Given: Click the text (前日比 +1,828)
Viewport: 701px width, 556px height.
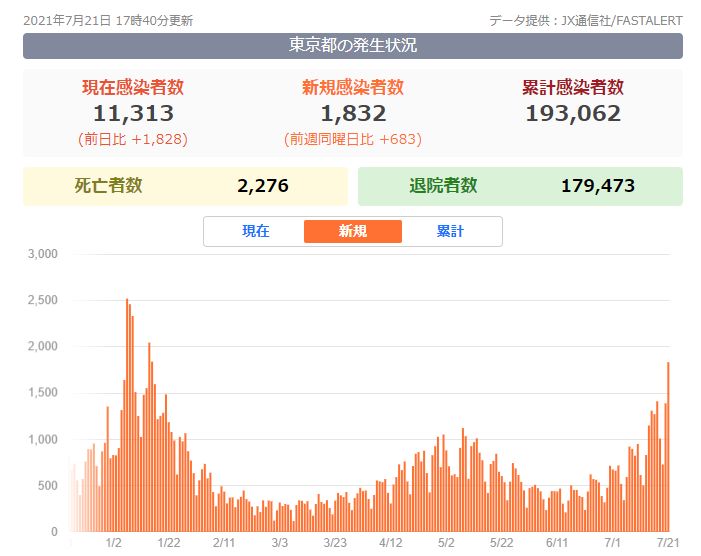Looking at the screenshot, I should click(x=133, y=139).
